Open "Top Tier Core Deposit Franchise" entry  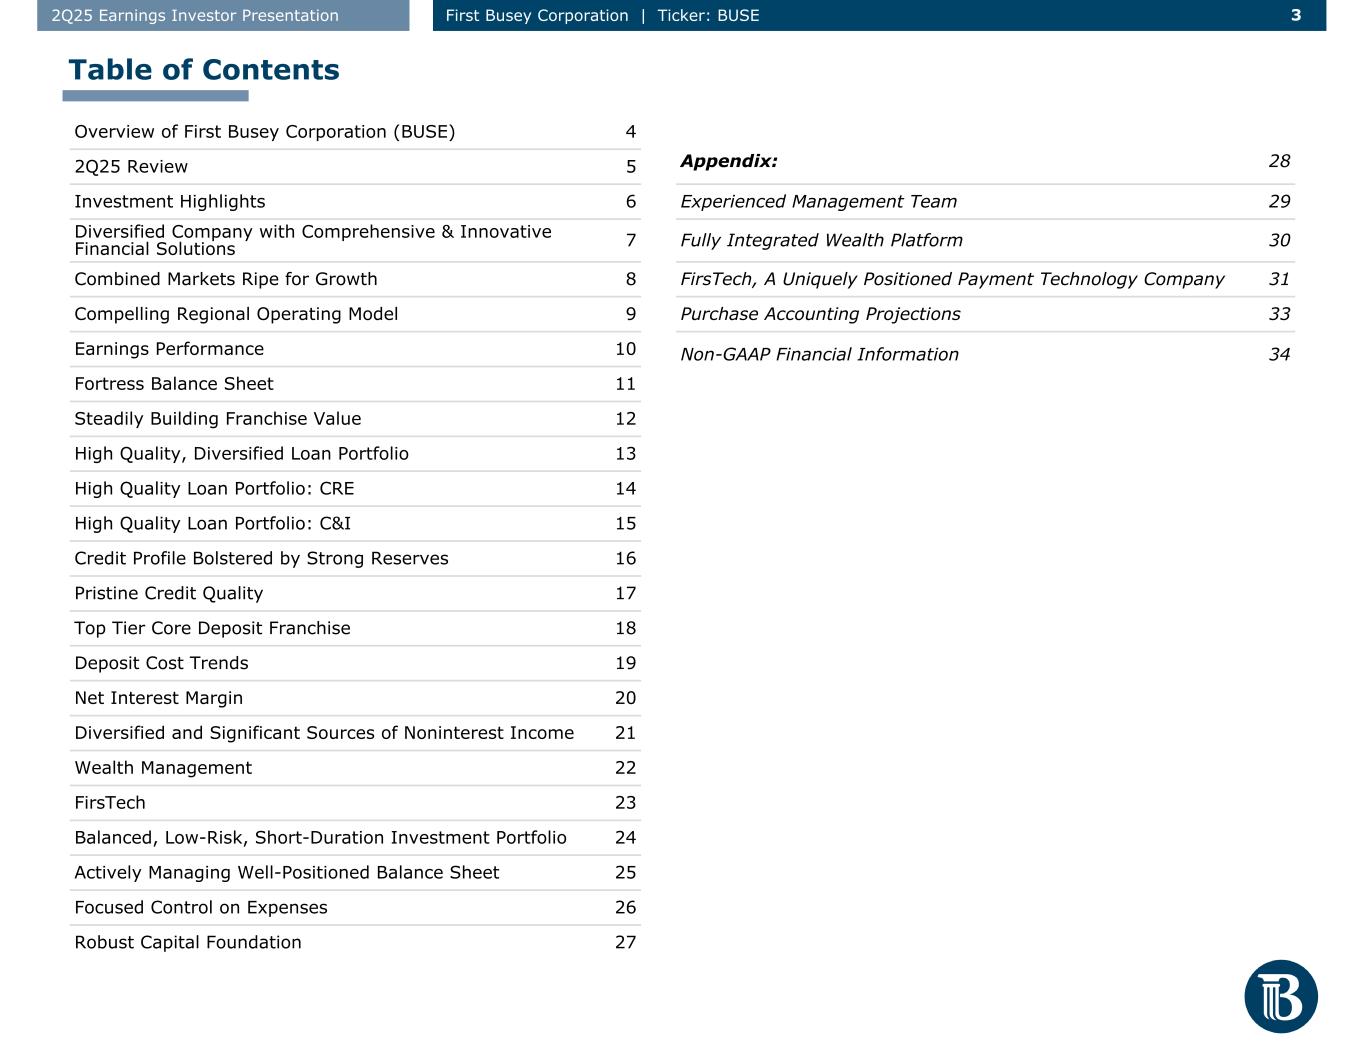[x=212, y=629]
